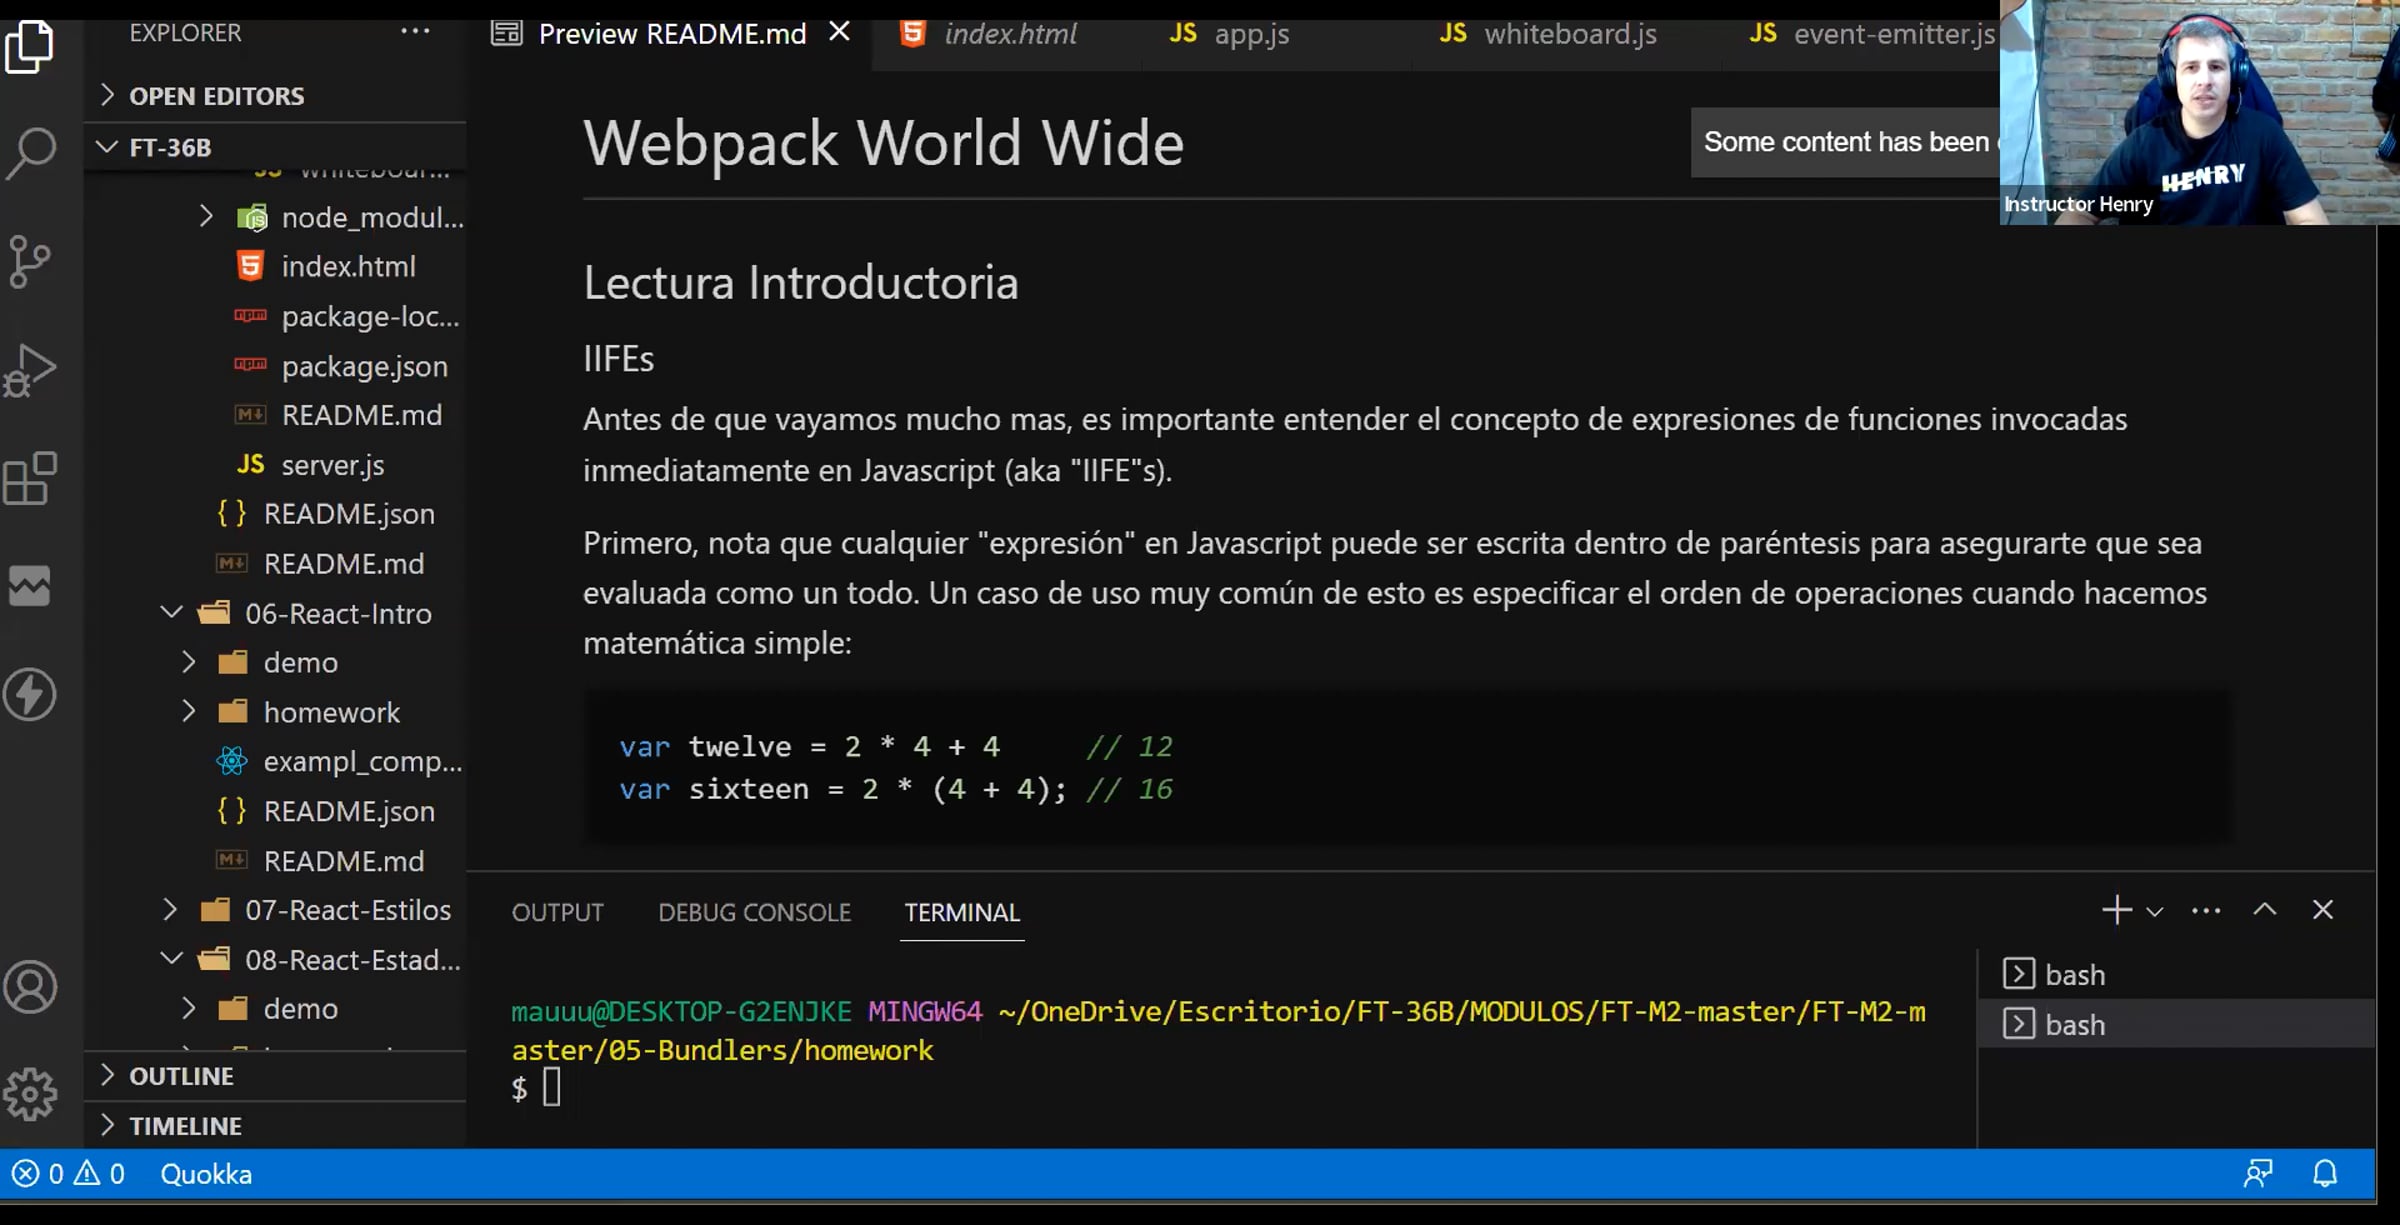Expand the 07-React-Estilos folder
The height and width of the screenshot is (1225, 2400).
347,910
